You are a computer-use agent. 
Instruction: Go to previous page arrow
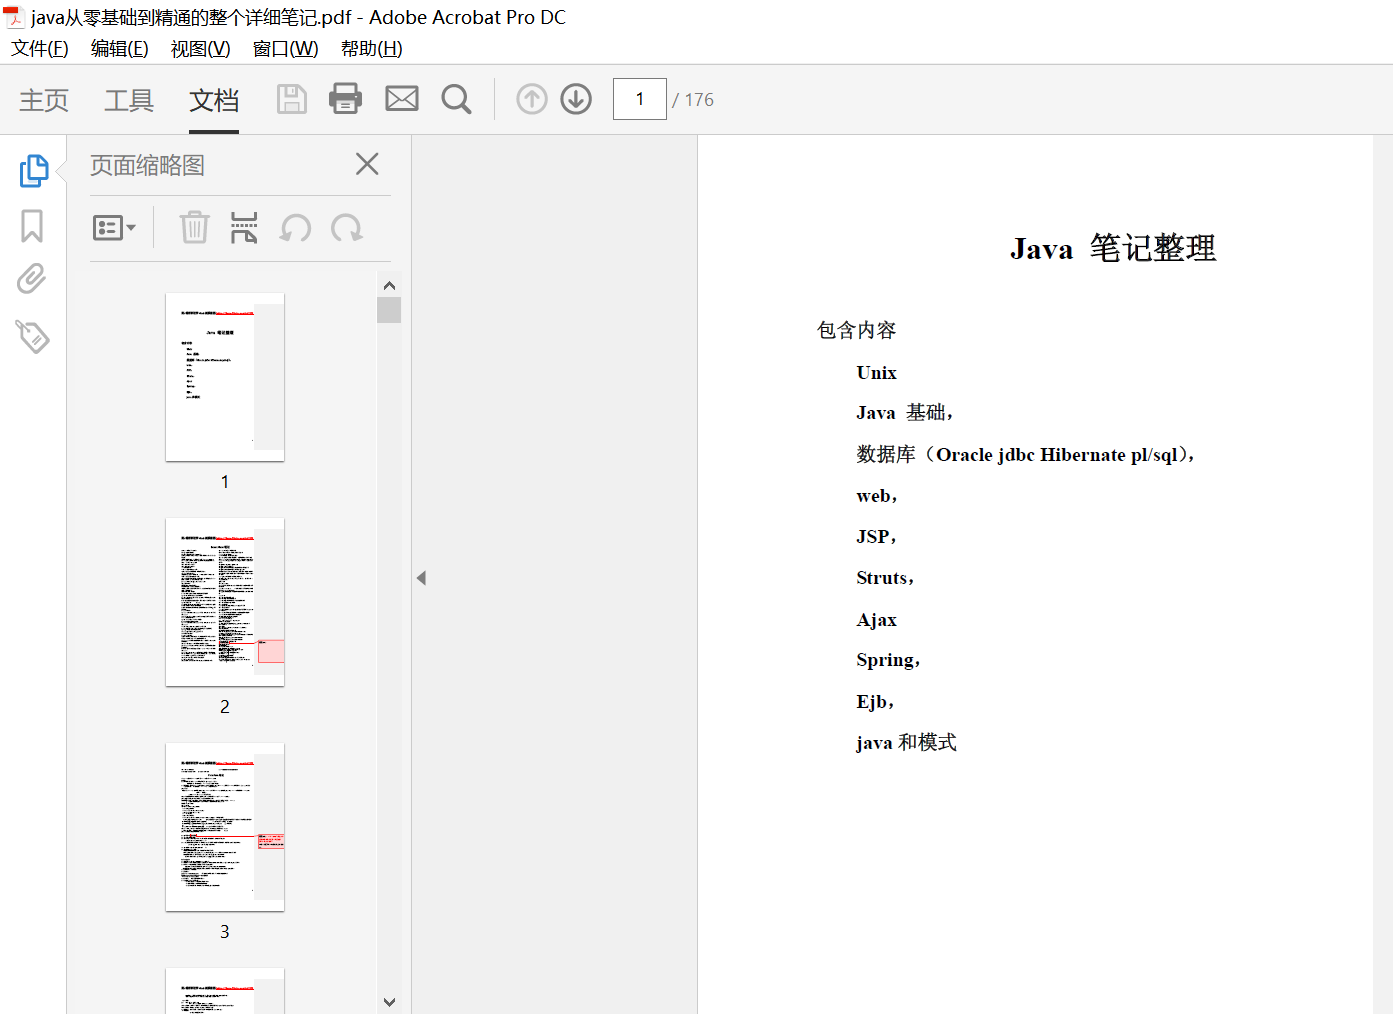531,99
